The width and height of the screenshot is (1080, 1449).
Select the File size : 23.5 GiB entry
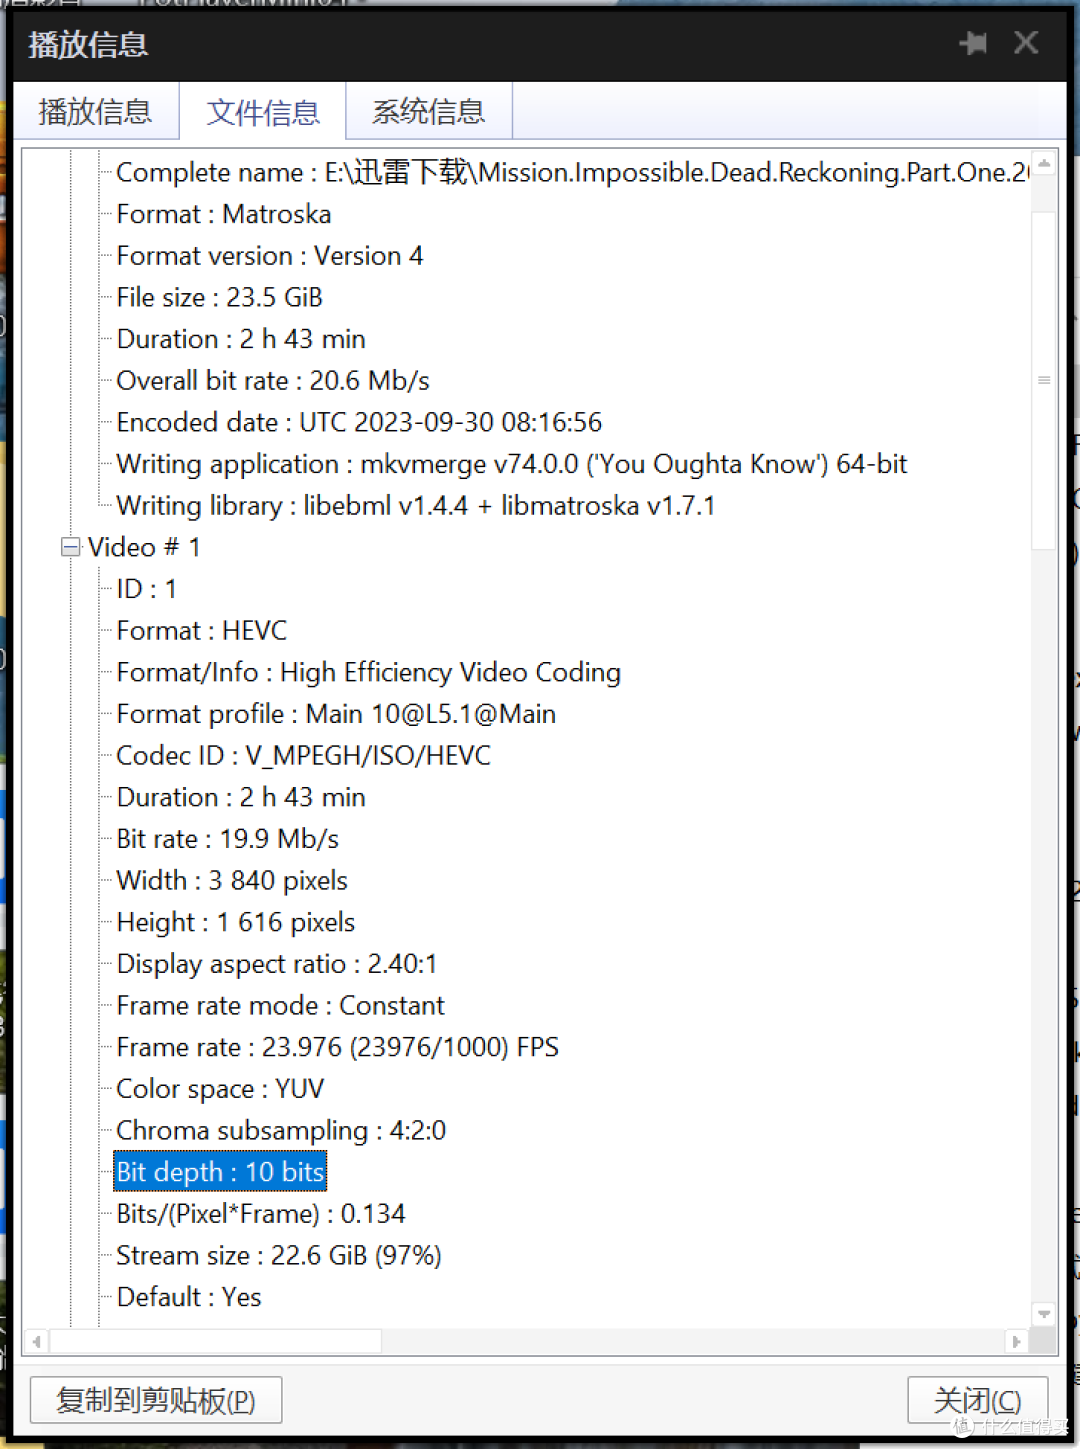coord(219,297)
